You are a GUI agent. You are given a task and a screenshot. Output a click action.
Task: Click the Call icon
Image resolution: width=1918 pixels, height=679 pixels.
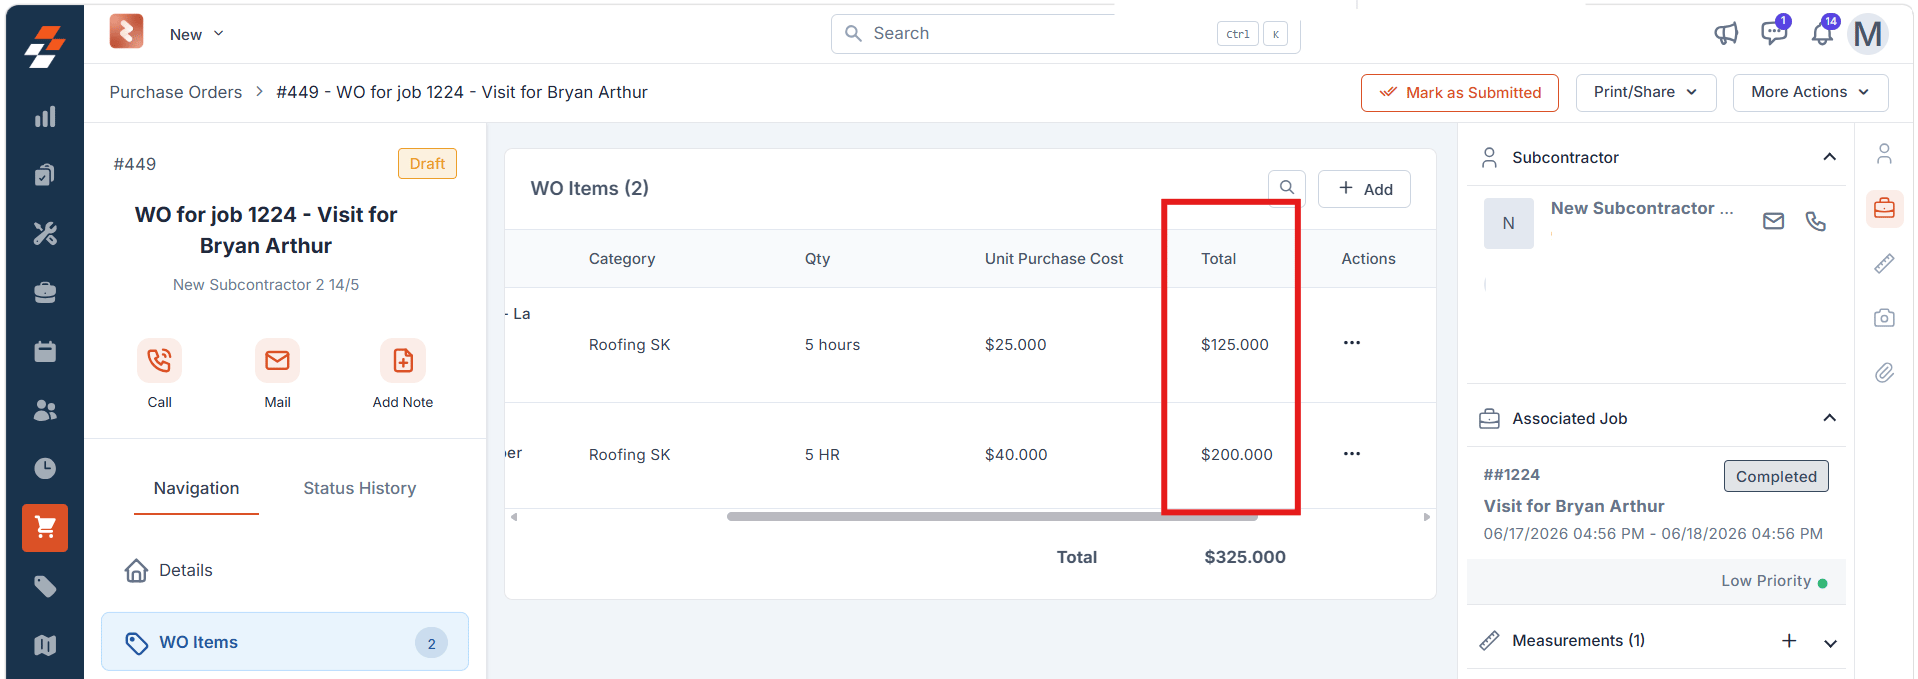click(159, 360)
